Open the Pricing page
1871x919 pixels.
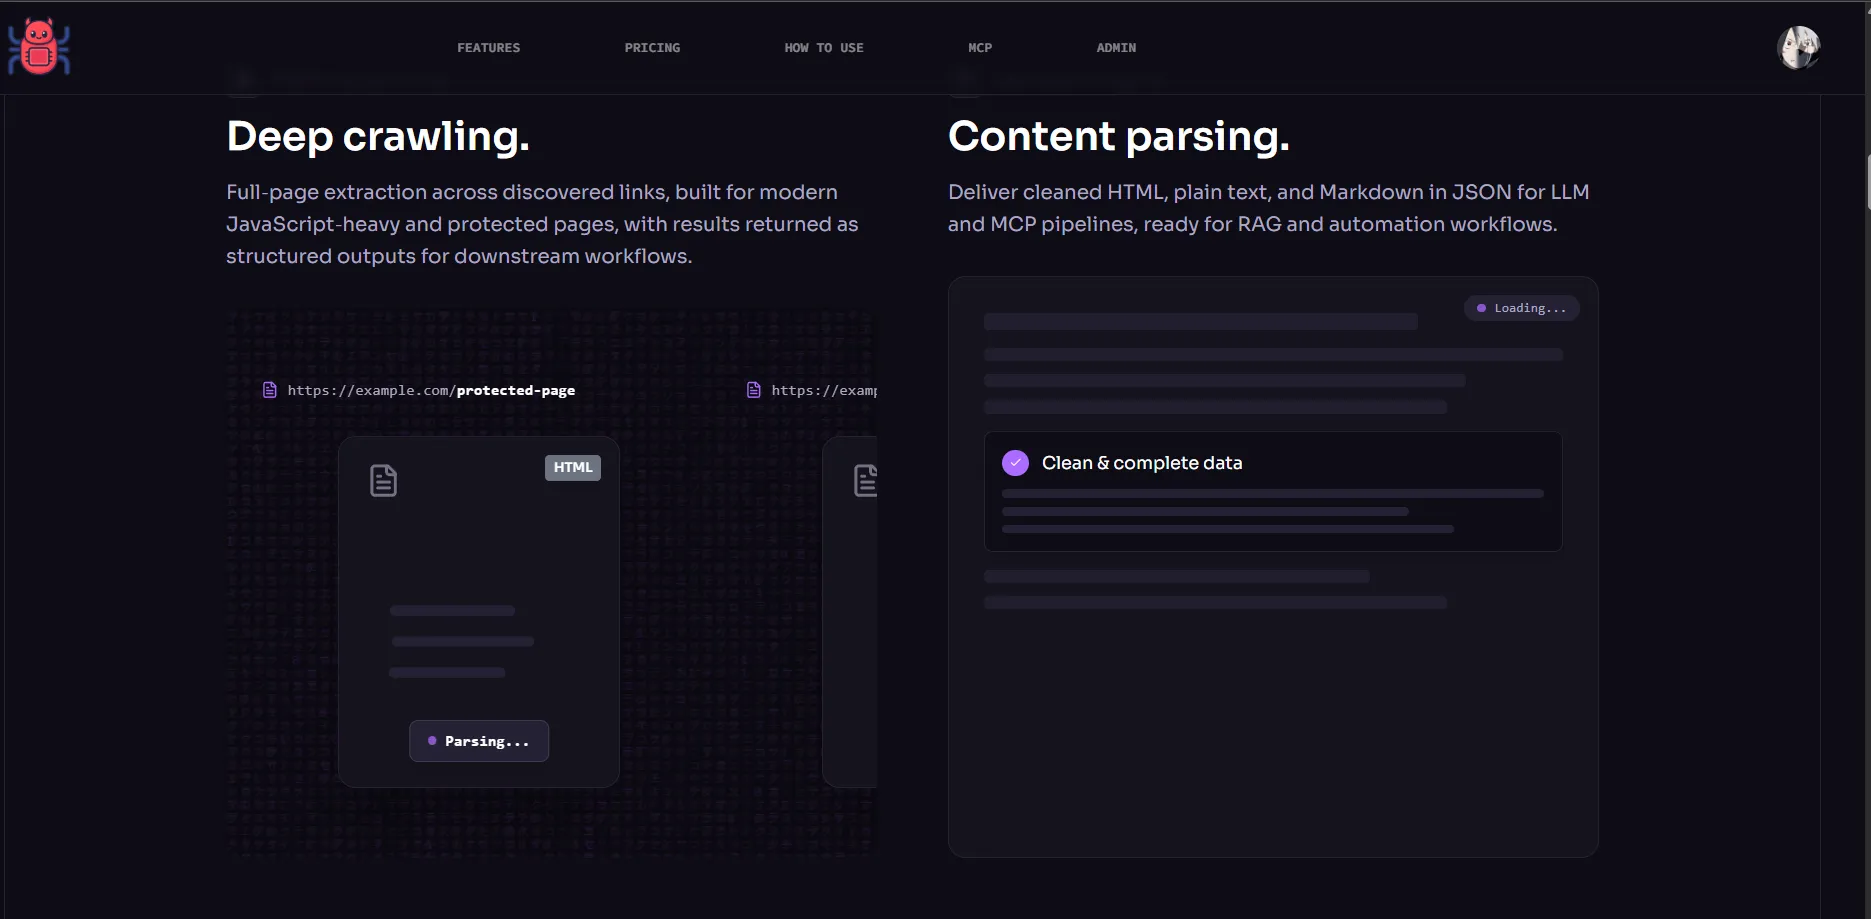tap(652, 48)
